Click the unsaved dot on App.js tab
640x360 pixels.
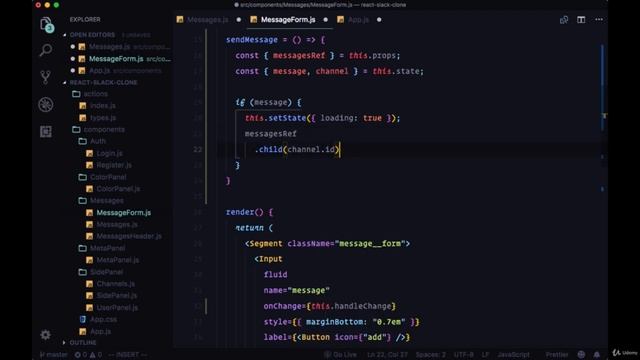(x=379, y=20)
